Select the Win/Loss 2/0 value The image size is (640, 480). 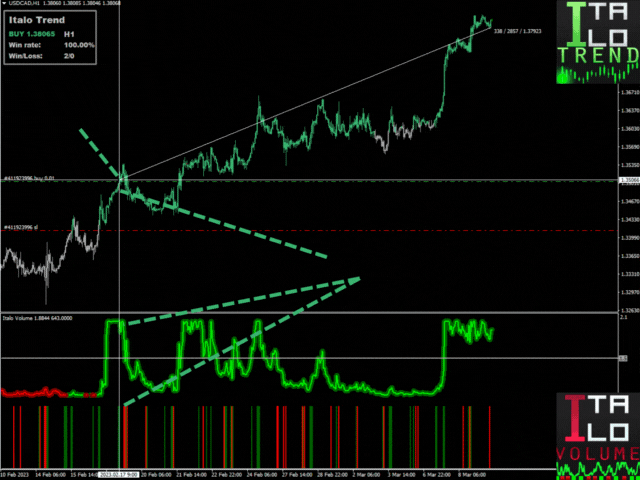point(70,56)
